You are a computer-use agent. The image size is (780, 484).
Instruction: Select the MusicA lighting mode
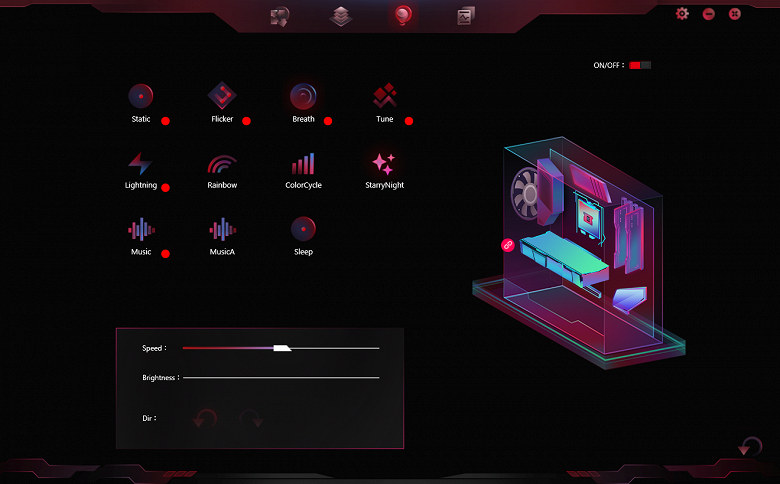tap(222, 230)
